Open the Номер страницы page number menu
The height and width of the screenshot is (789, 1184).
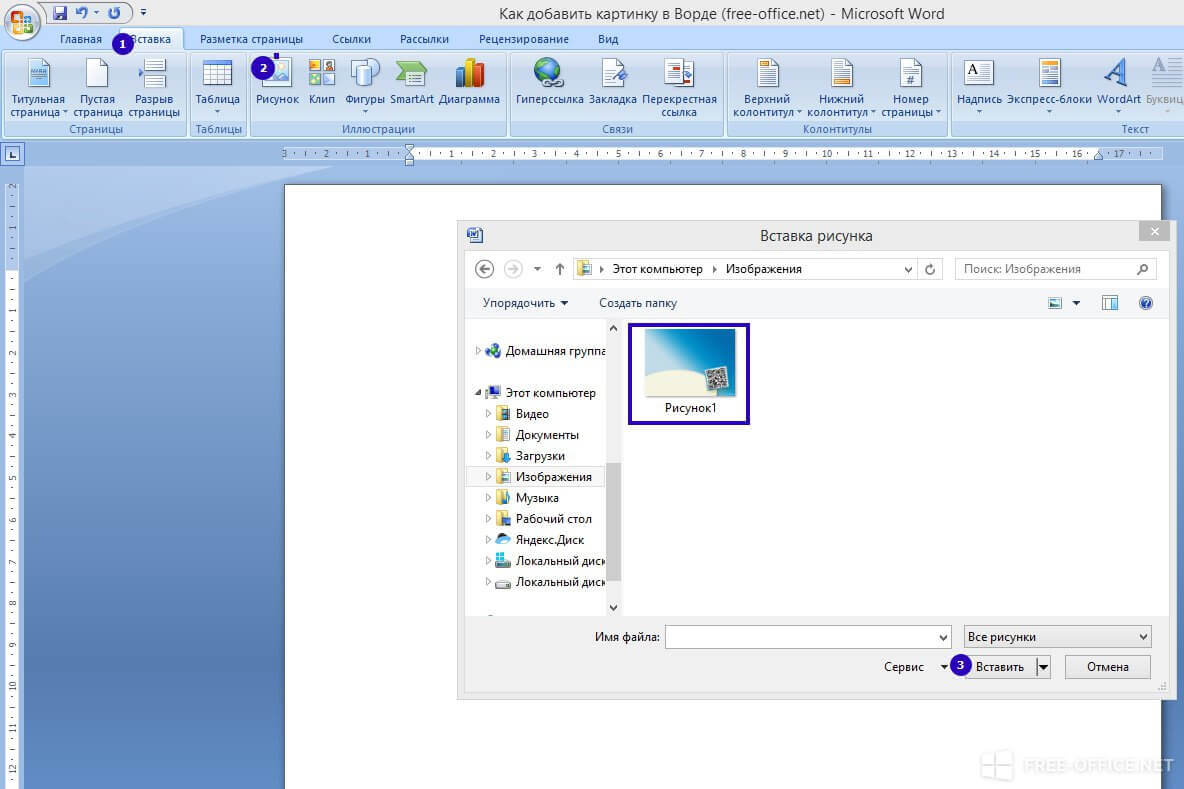(x=911, y=88)
